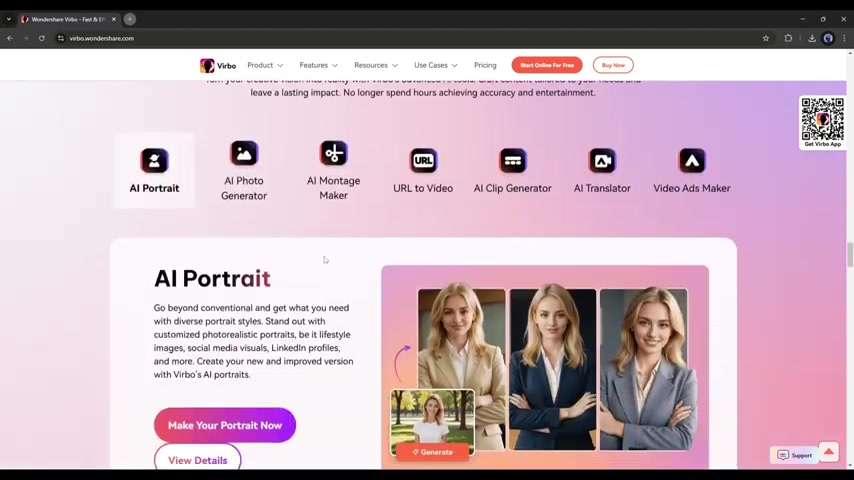Switch to Video Ads Maker tab label

tap(692, 188)
